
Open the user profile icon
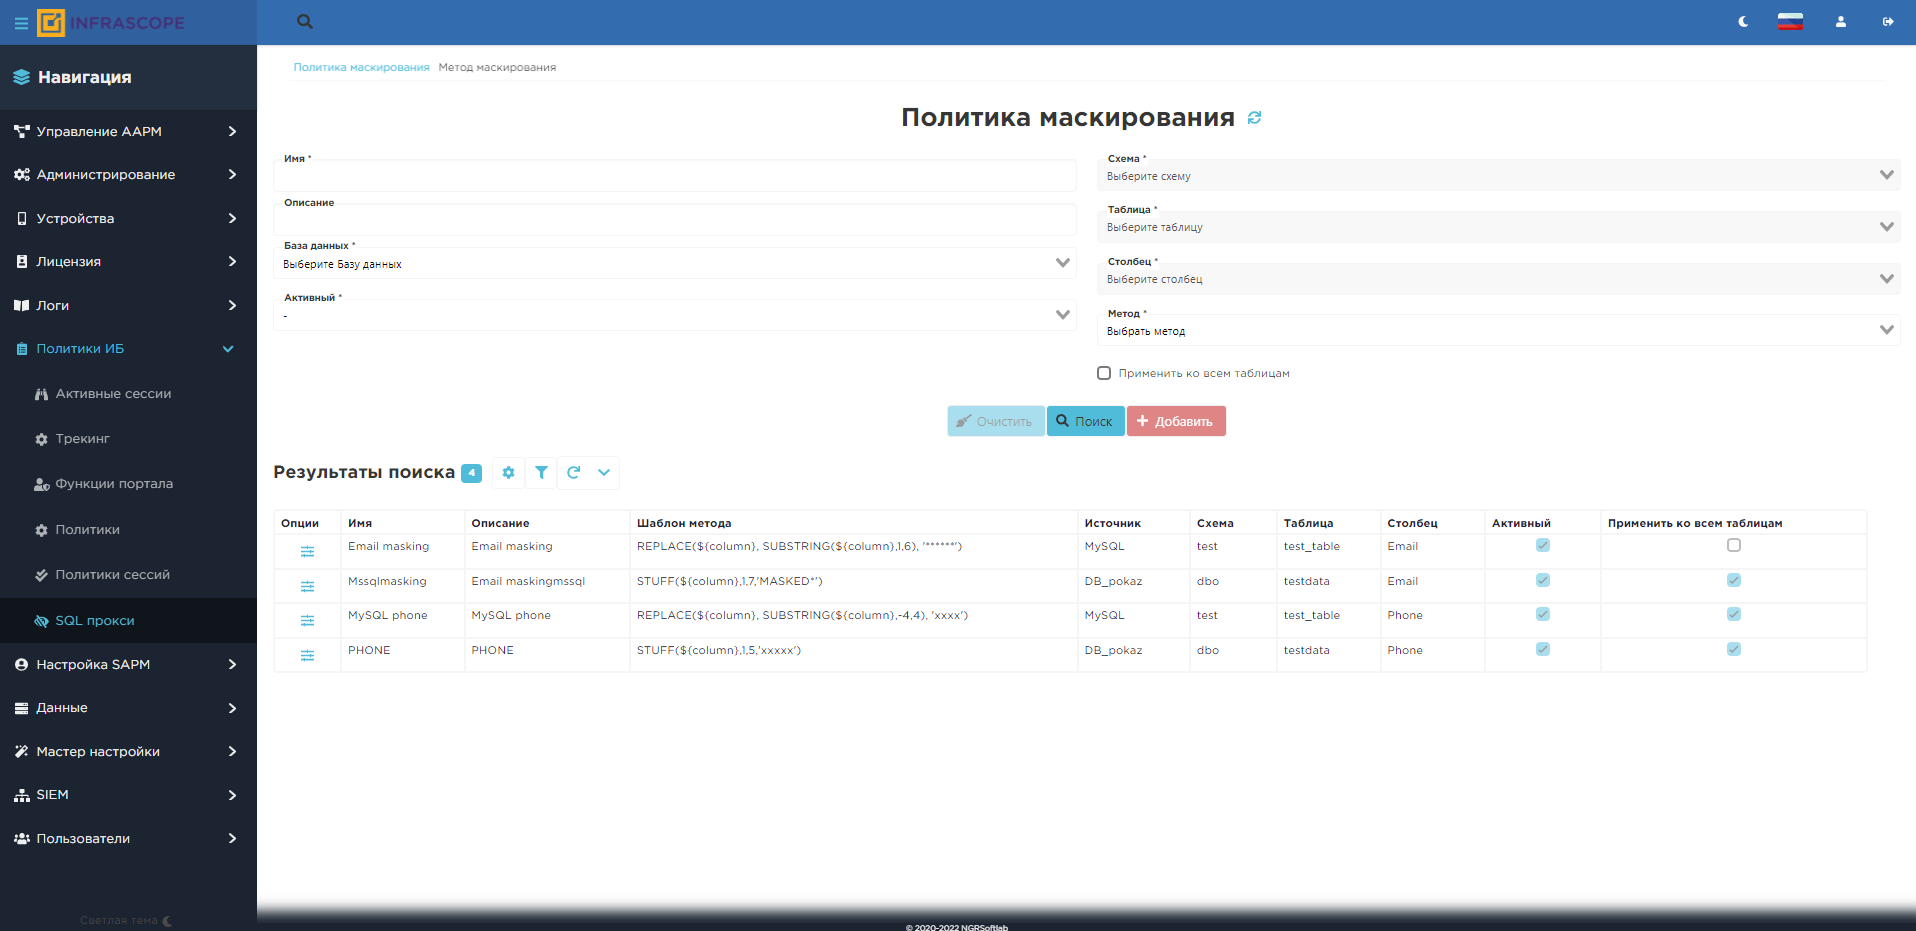(x=1840, y=21)
